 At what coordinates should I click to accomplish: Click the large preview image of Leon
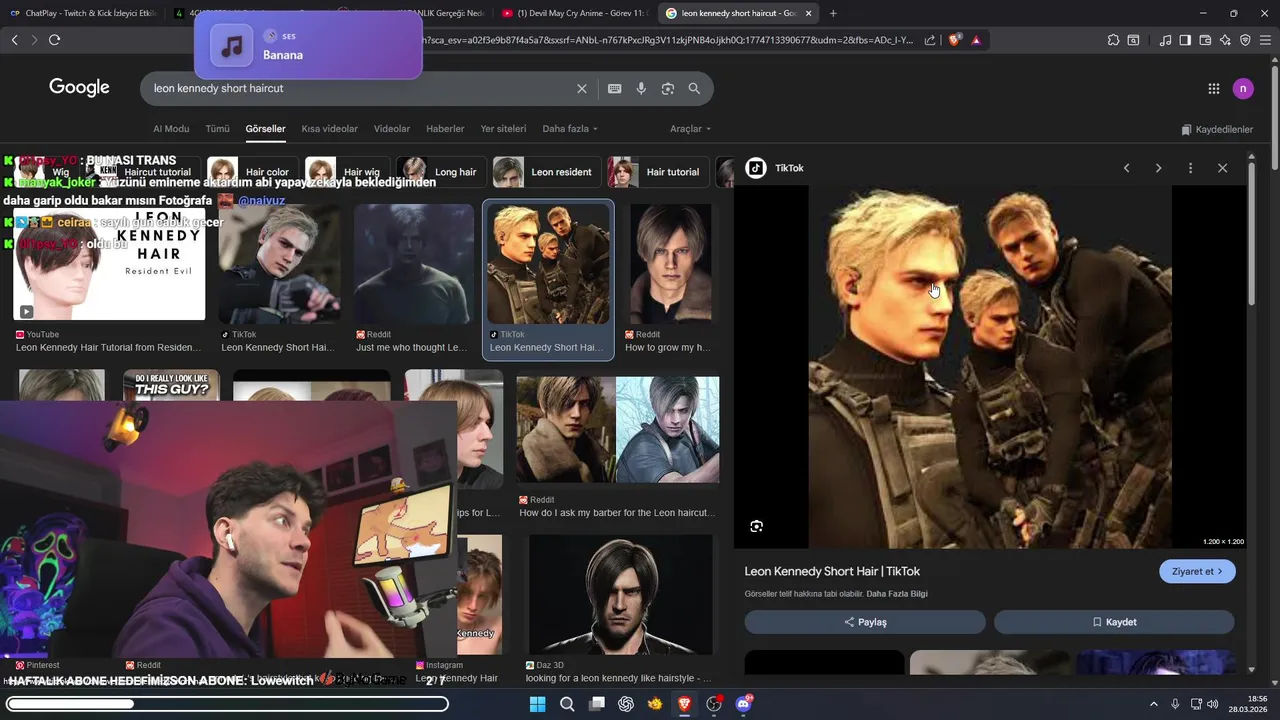(x=990, y=367)
